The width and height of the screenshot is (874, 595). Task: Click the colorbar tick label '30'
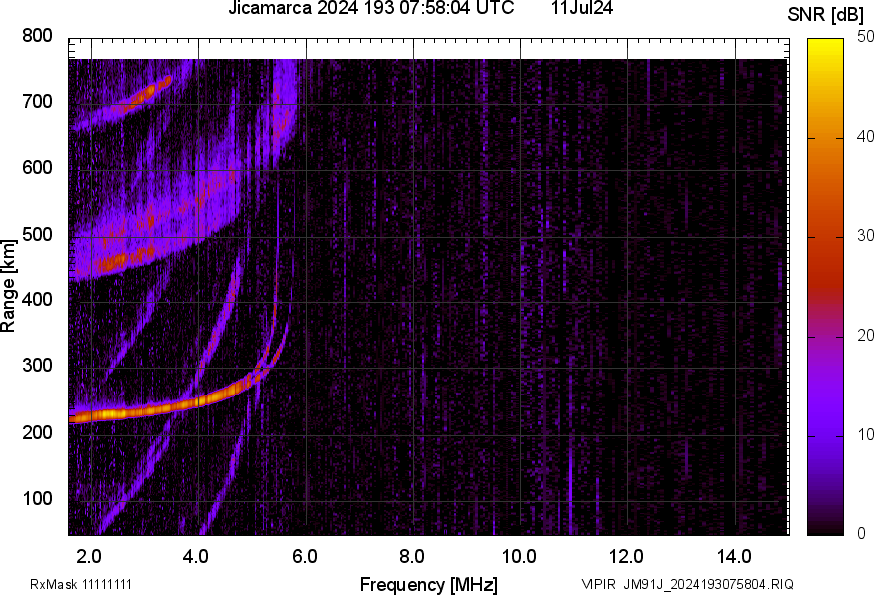tap(865, 236)
